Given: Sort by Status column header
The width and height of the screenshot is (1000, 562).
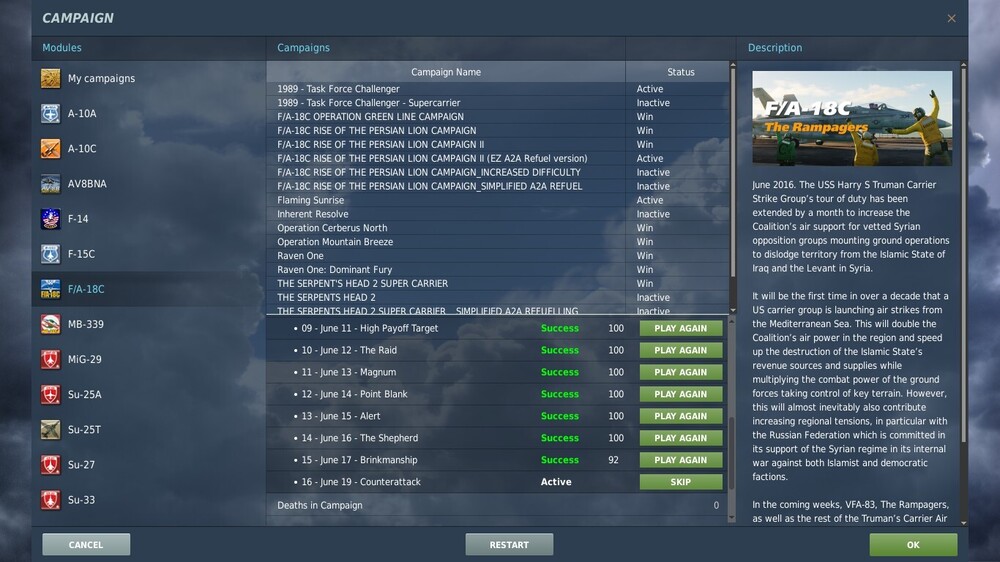Looking at the screenshot, I should coord(680,72).
